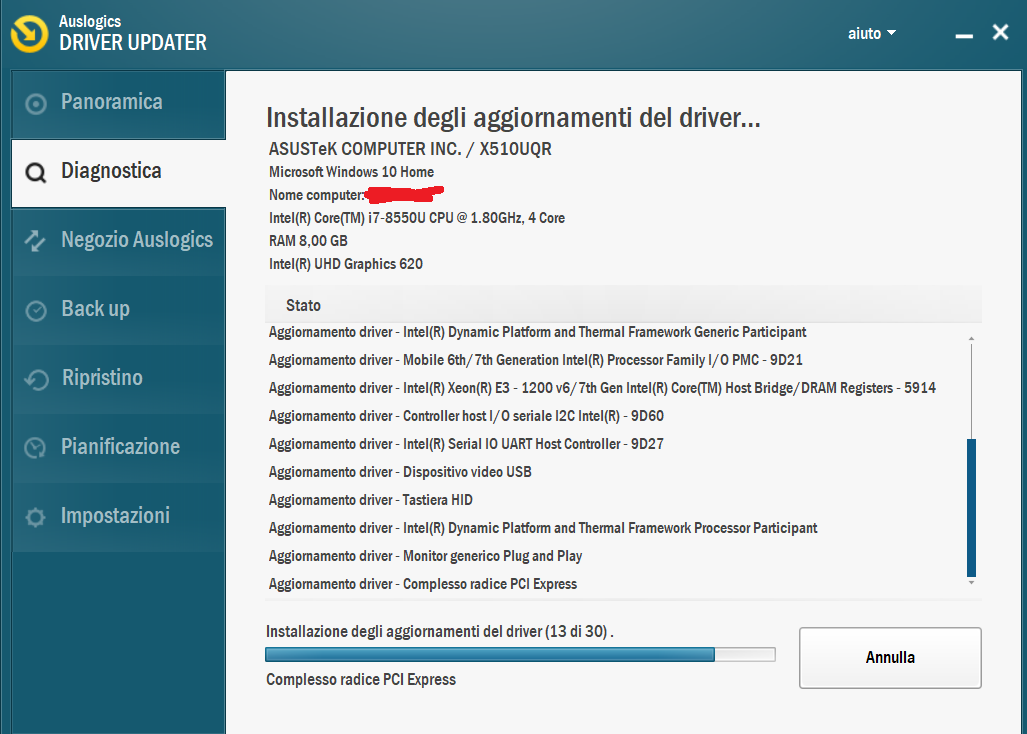The image size is (1027, 734).
Task: Open the Negozio Auslogics section
Action: (119, 242)
